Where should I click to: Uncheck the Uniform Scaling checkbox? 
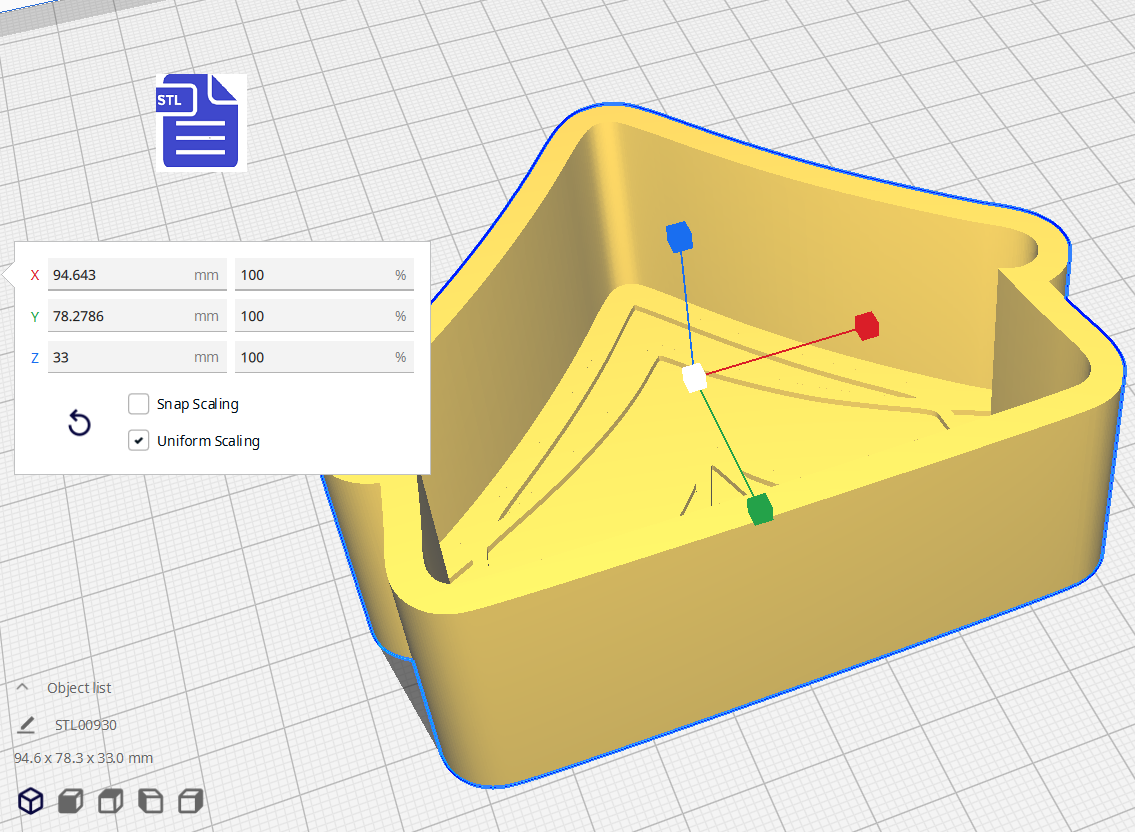139,440
